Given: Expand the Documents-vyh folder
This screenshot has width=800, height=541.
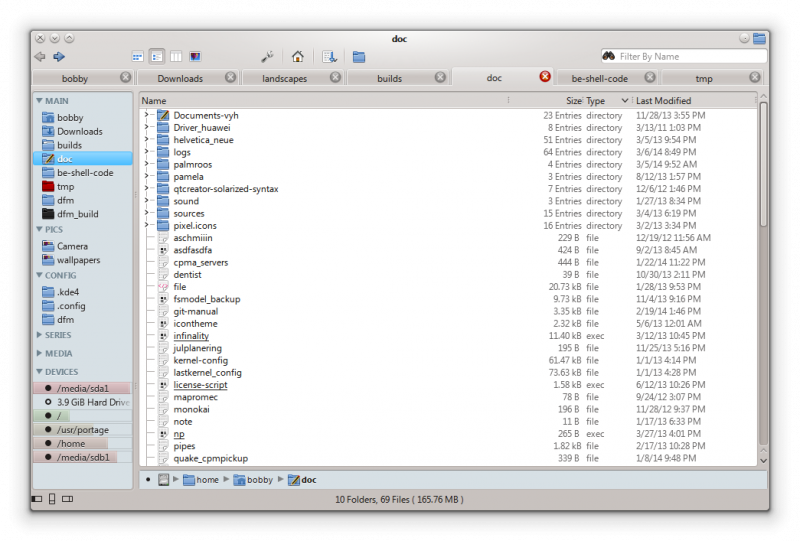Looking at the screenshot, I should (146, 115).
